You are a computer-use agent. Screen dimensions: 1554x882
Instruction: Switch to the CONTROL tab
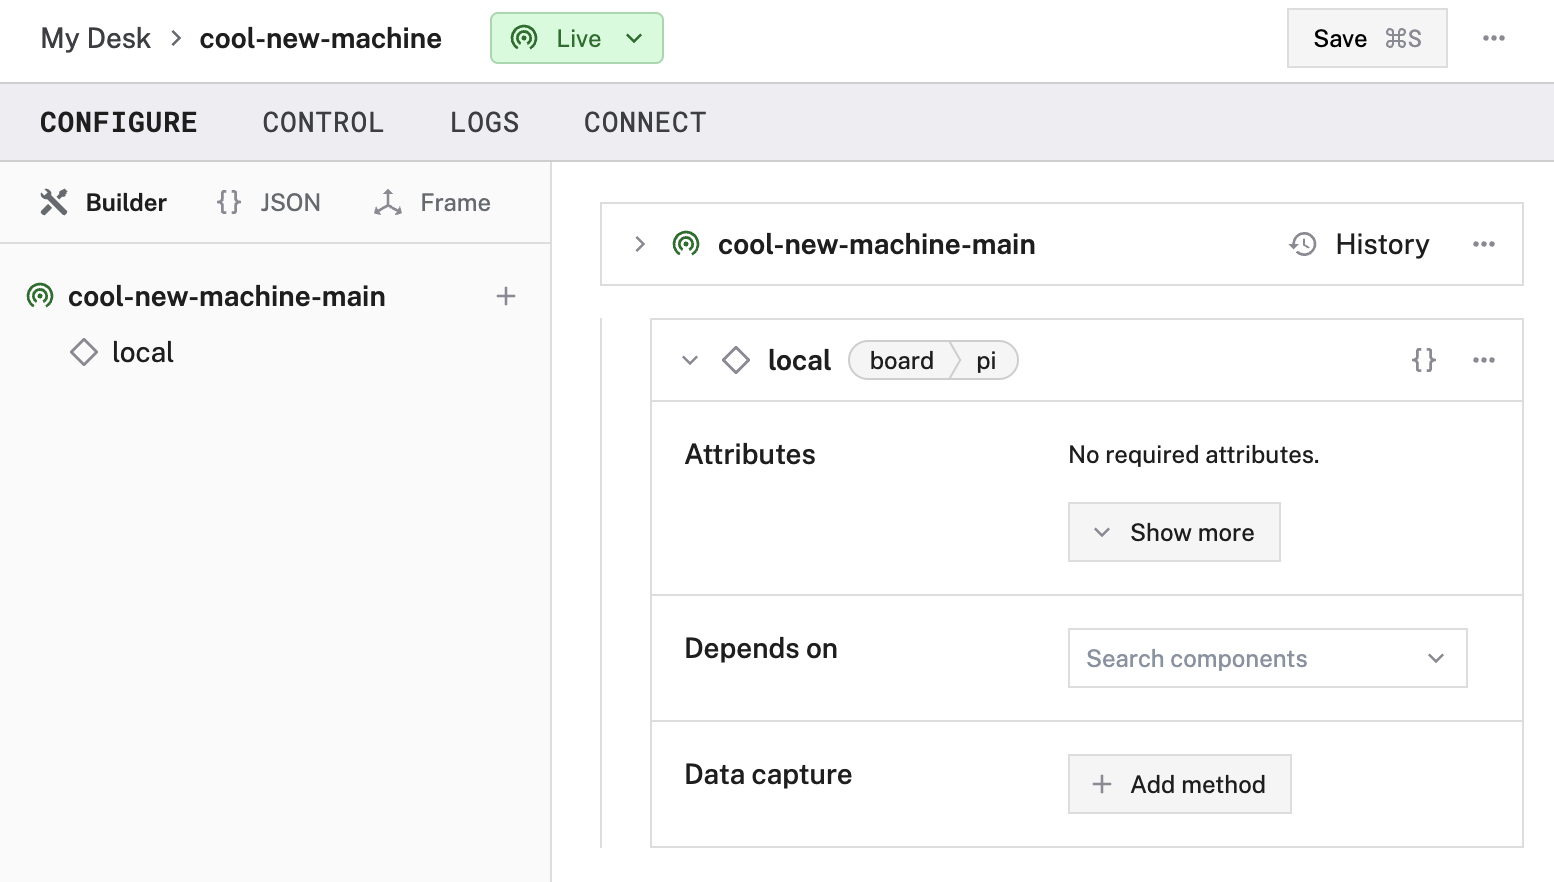322,121
